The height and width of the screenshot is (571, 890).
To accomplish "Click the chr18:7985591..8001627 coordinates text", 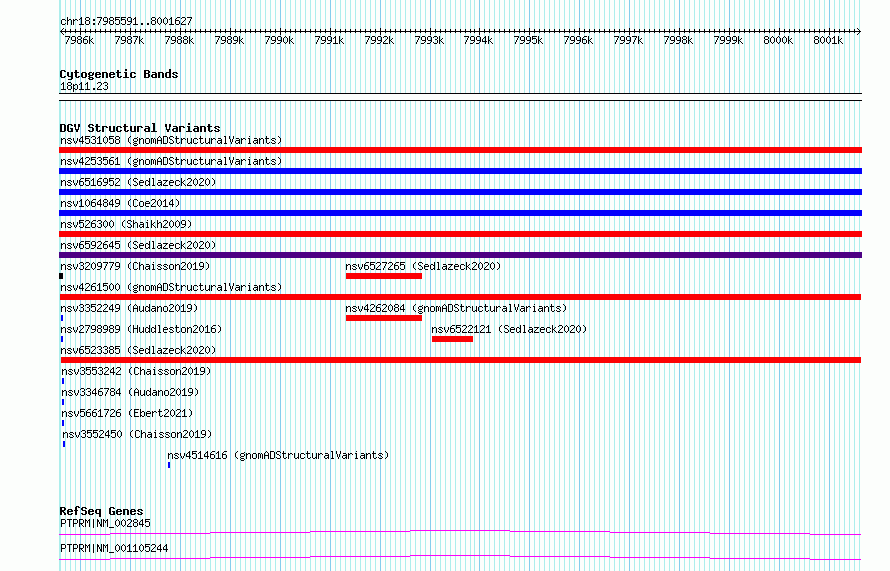I will click(x=126, y=22).
